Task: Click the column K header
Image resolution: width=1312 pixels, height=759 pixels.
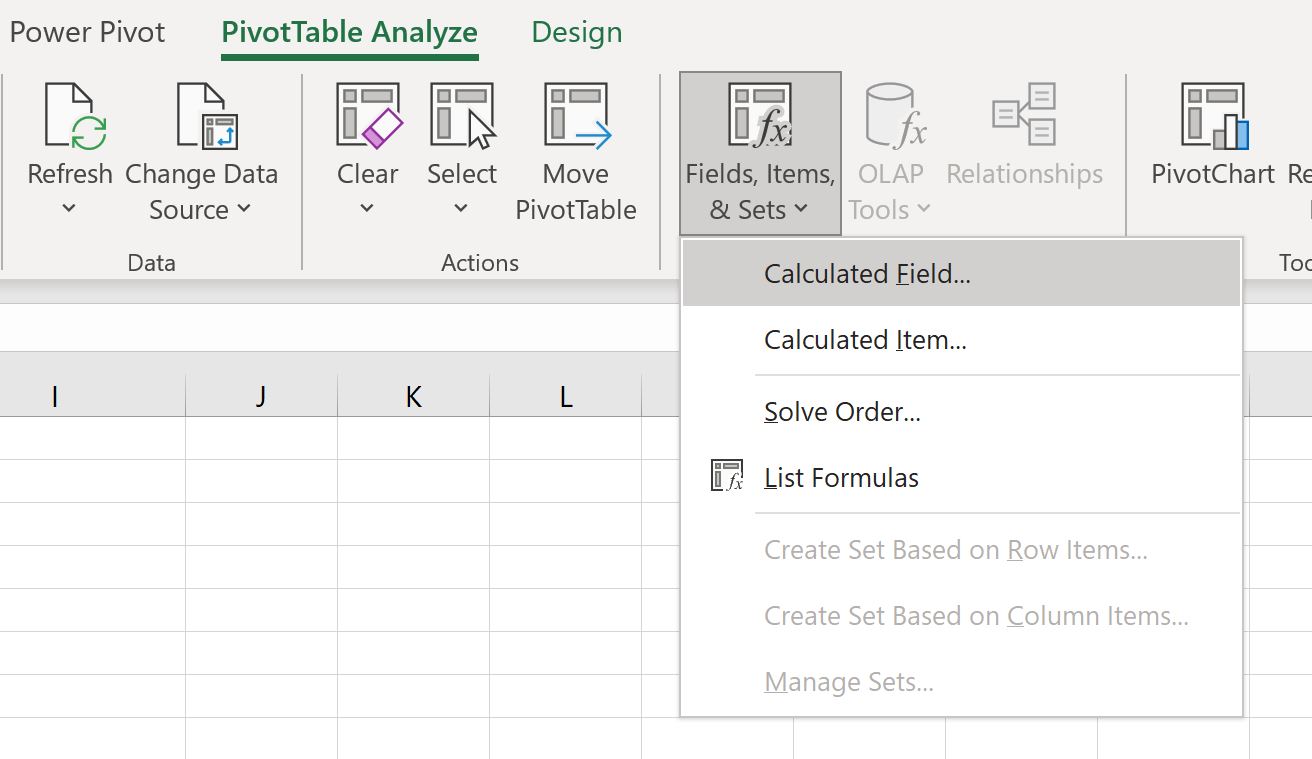Action: click(412, 395)
